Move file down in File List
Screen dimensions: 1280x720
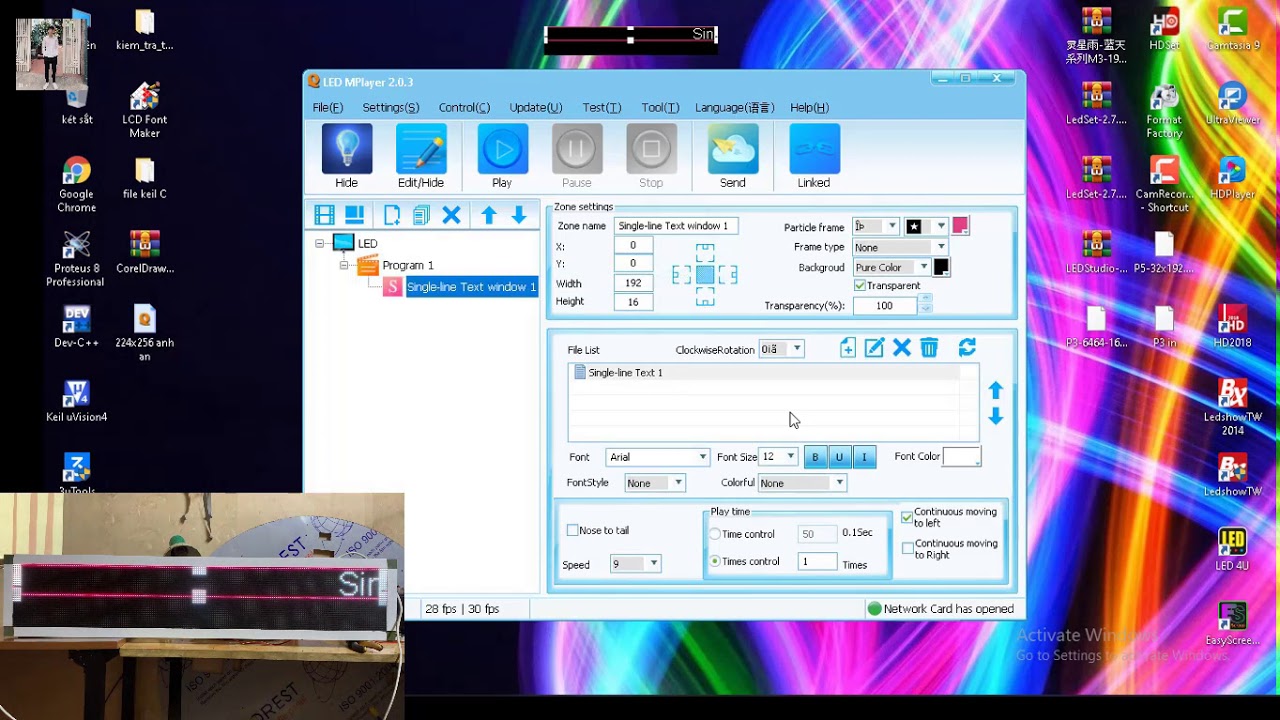pyautogui.click(x=996, y=416)
